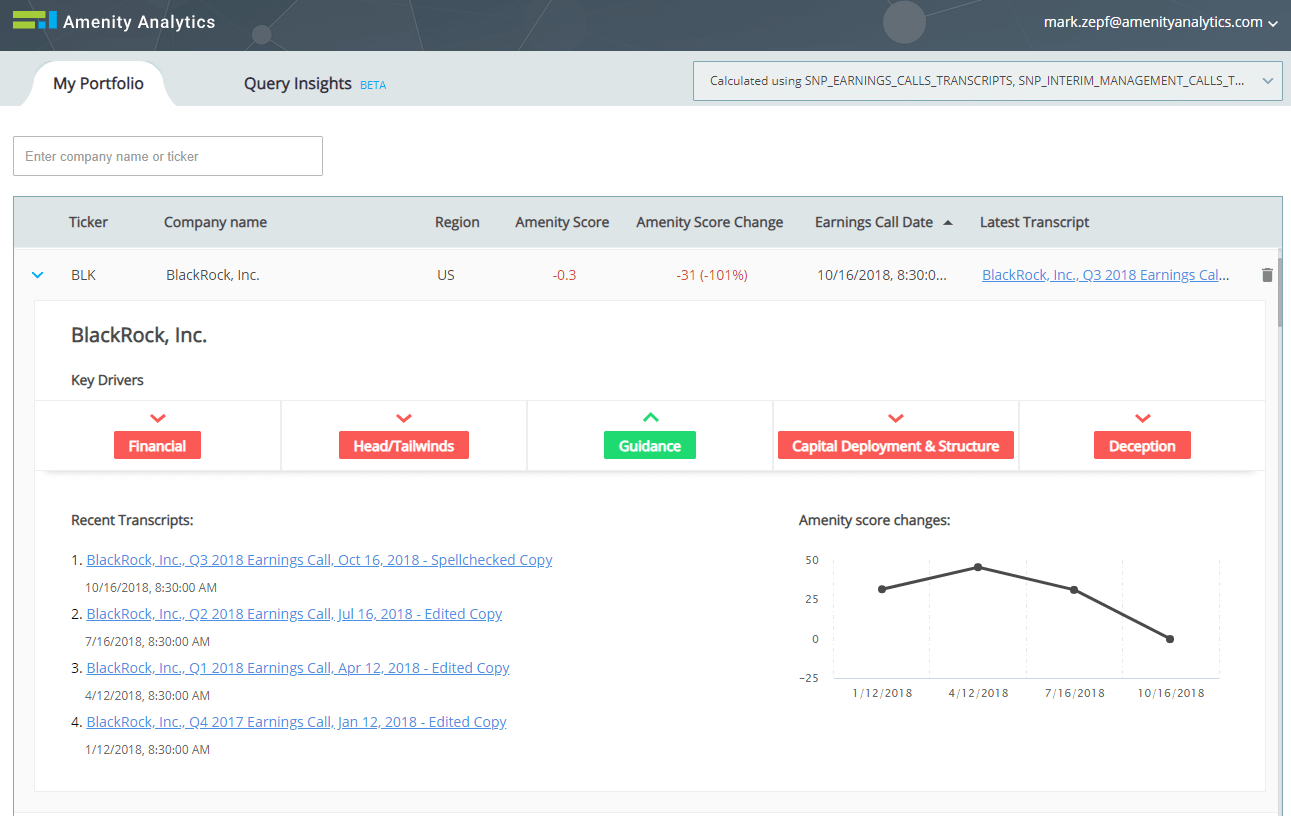Click the 10/16/2018 chart data point
Image resolution: width=1291 pixels, height=816 pixels.
(x=1170, y=639)
